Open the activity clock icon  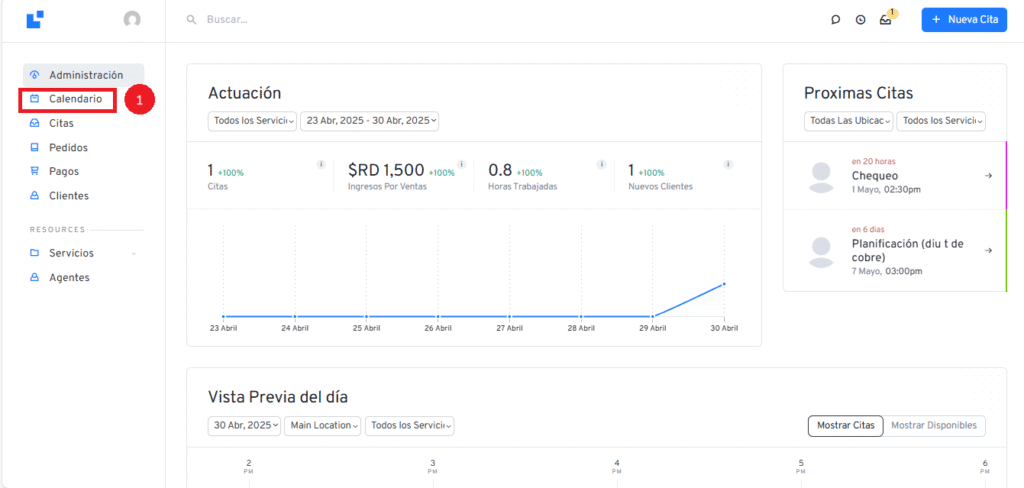point(860,20)
